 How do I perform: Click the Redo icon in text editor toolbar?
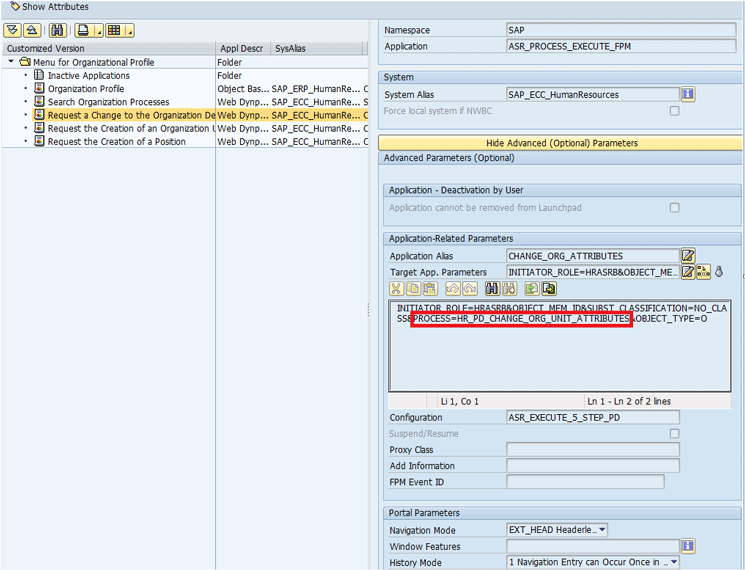pyautogui.click(x=469, y=288)
